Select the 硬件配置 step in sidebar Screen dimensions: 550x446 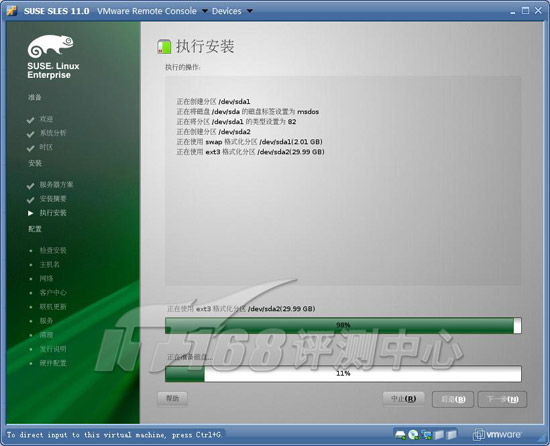tap(53, 363)
